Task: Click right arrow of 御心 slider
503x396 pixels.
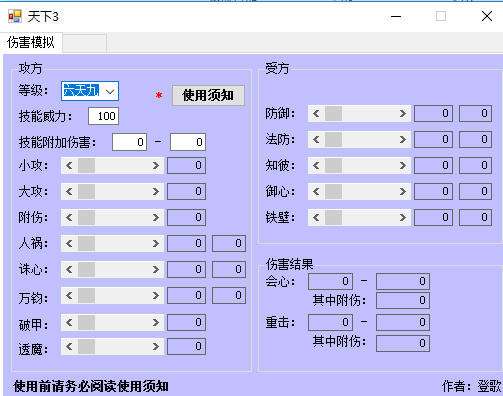Action: [x=403, y=192]
